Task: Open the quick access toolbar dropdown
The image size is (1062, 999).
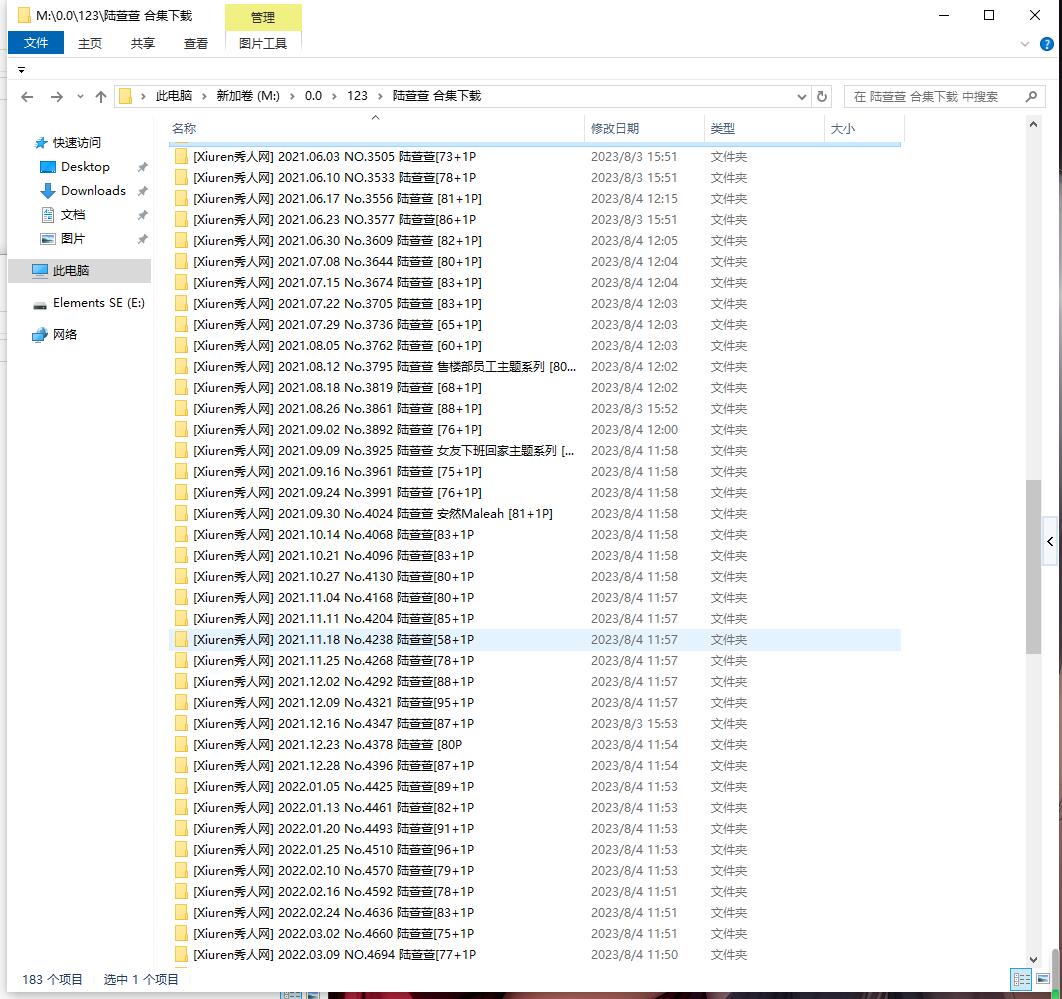Action: (22, 70)
